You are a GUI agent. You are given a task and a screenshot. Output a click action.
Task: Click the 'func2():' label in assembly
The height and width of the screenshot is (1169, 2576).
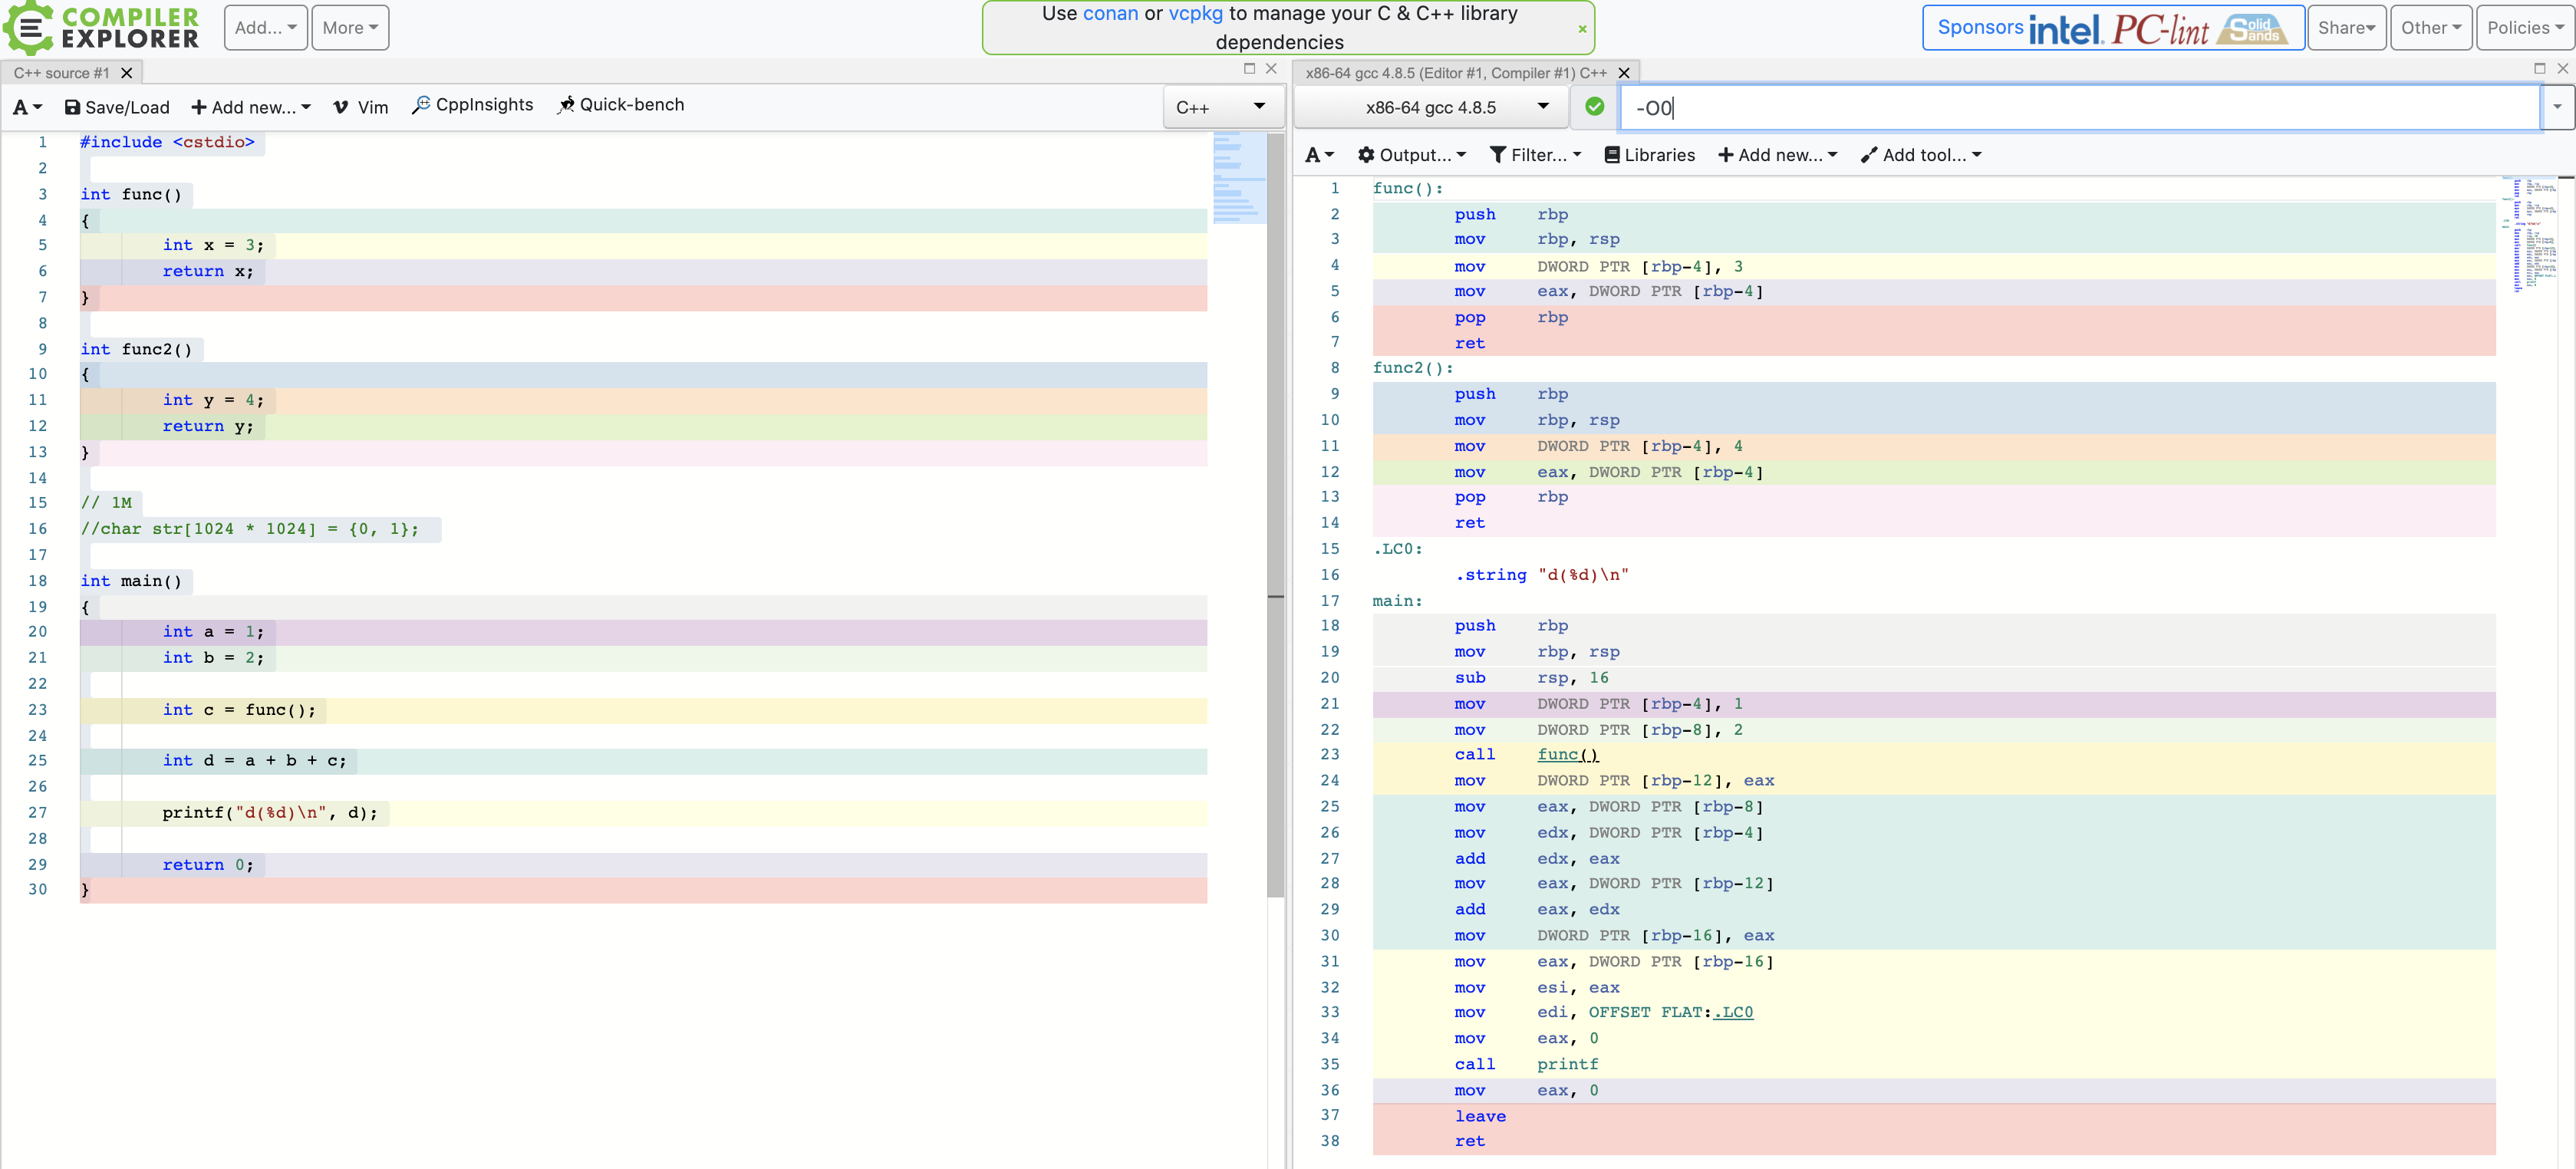(1412, 368)
